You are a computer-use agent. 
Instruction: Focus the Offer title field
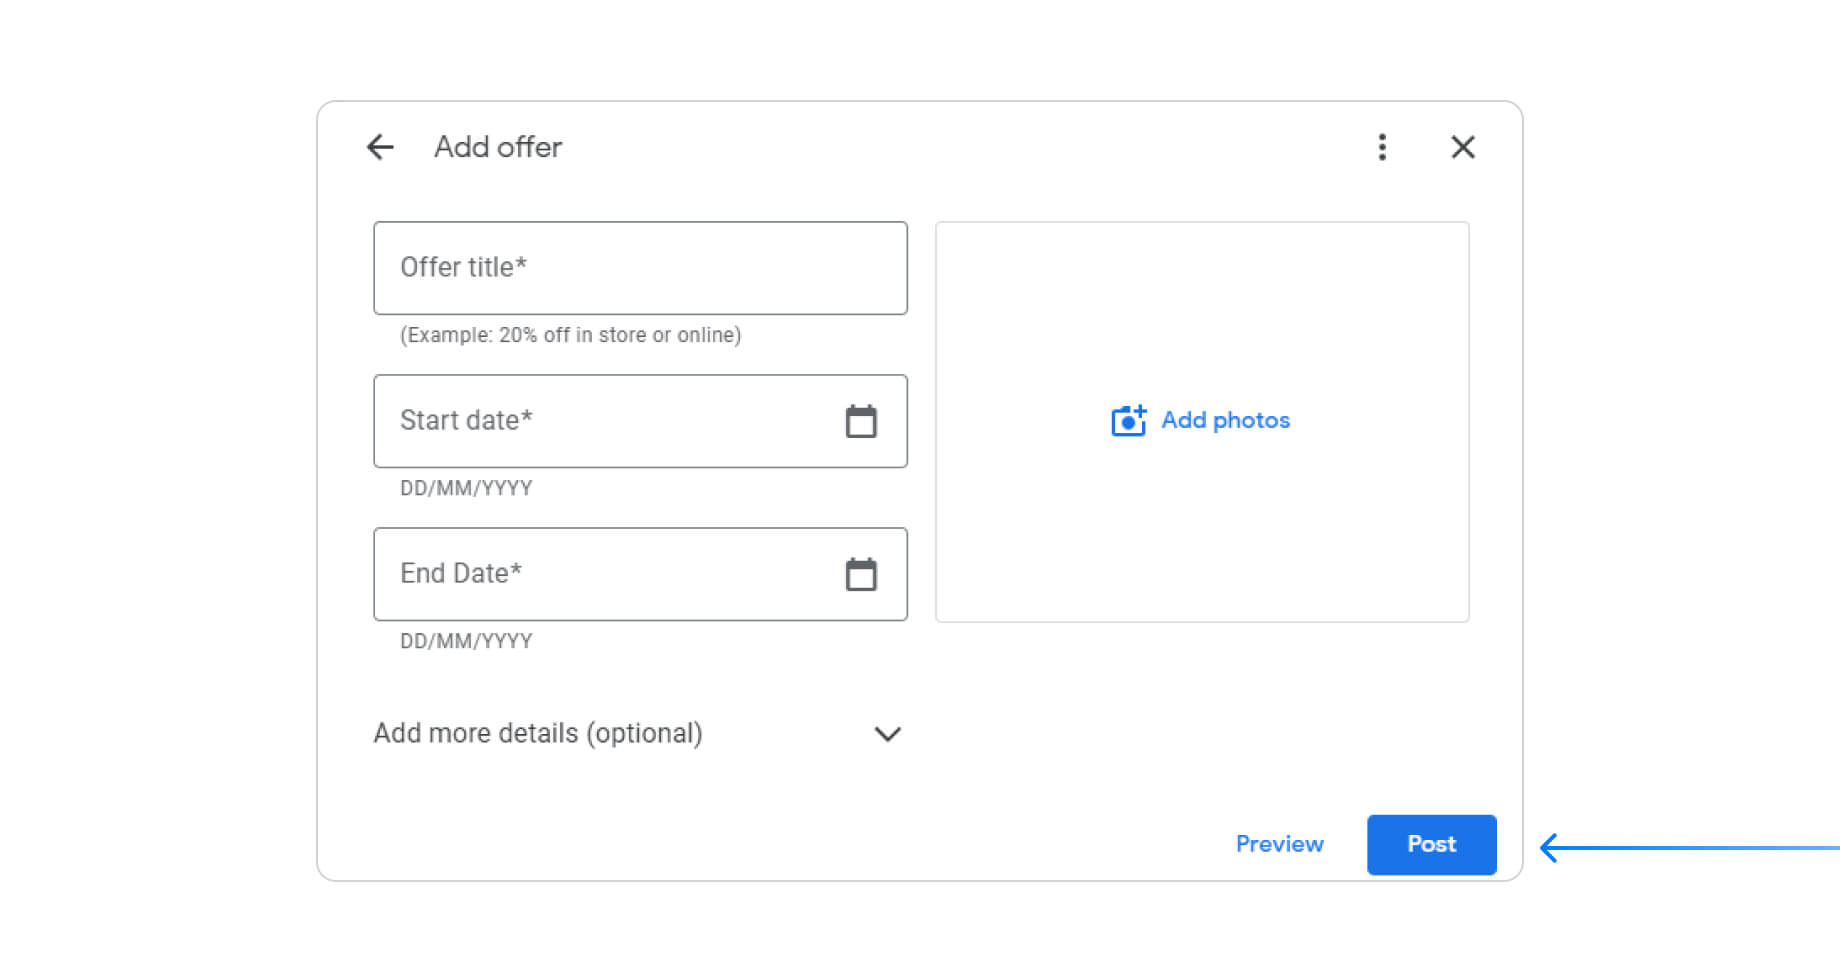(640, 268)
